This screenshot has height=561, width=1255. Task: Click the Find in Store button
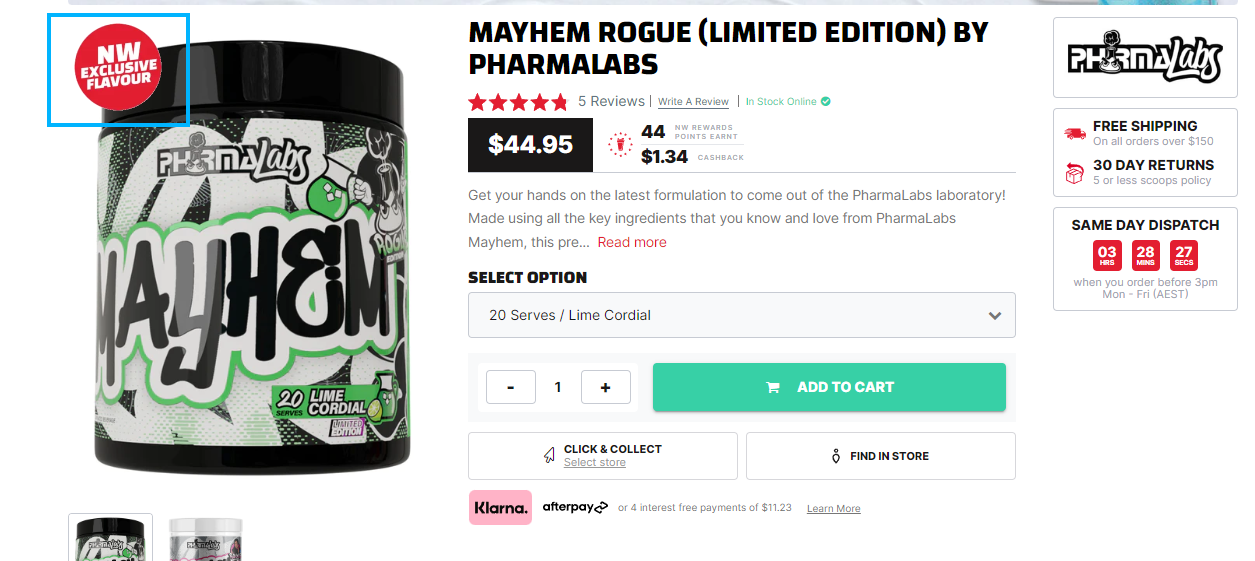coord(880,456)
